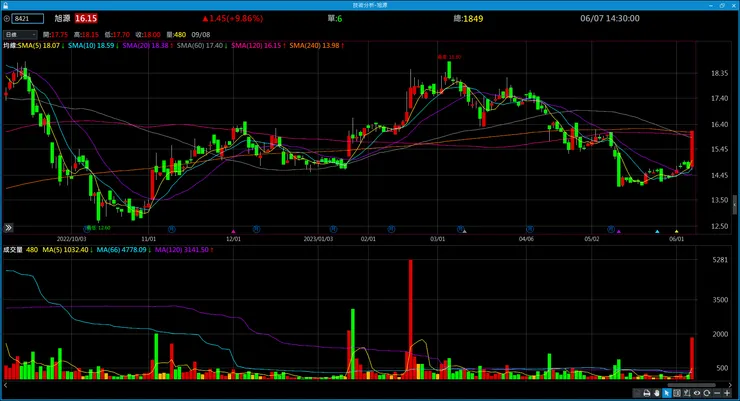740x401 pixels.
Task: Click the latest red limit-up candlestick
Action: click(x=692, y=148)
